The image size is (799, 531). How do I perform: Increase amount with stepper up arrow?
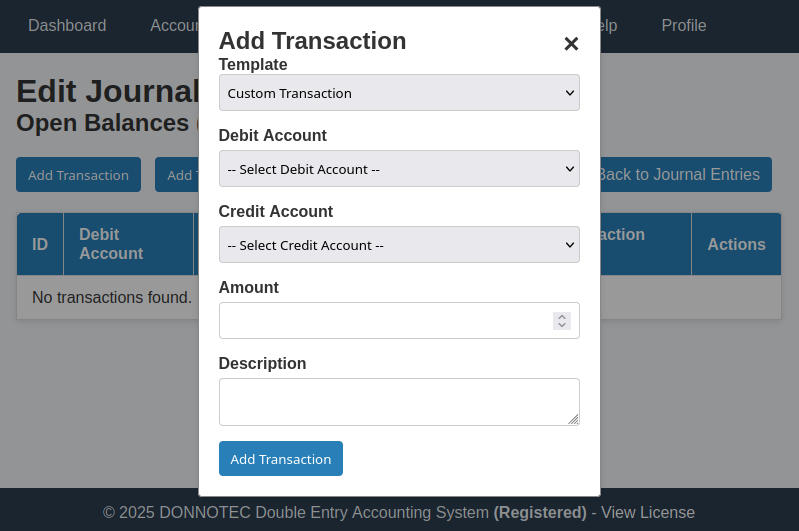562,316
